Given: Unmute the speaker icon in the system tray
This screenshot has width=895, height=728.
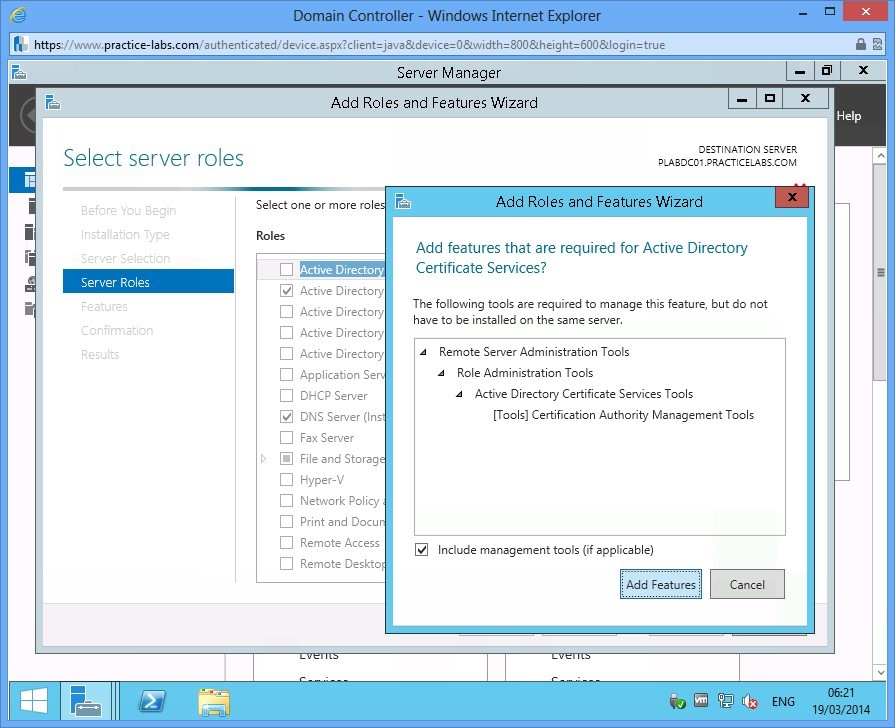Looking at the screenshot, I should tap(750, 701).
